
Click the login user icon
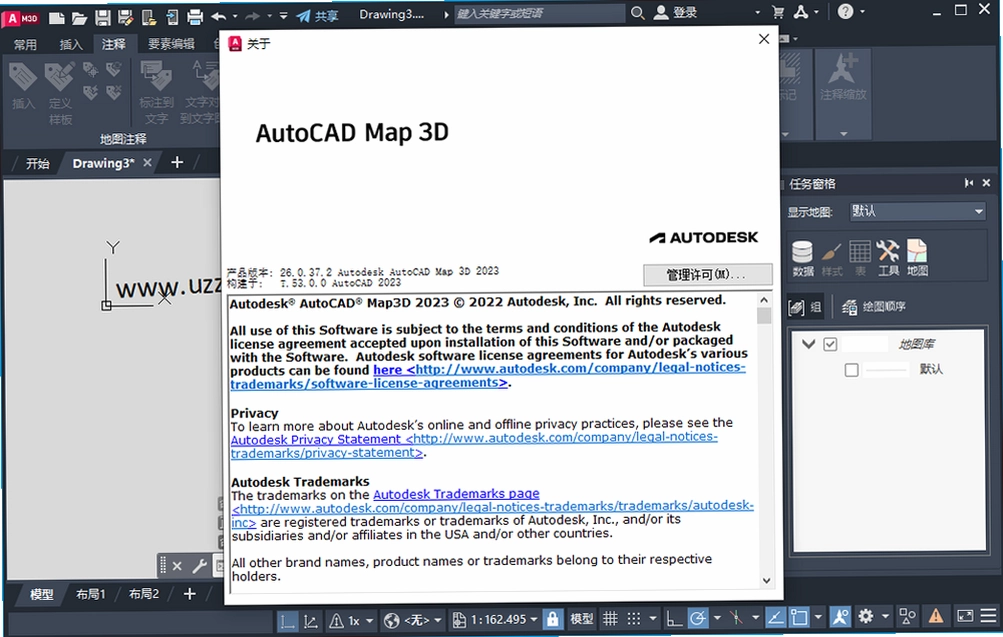(x=661, y=12)
